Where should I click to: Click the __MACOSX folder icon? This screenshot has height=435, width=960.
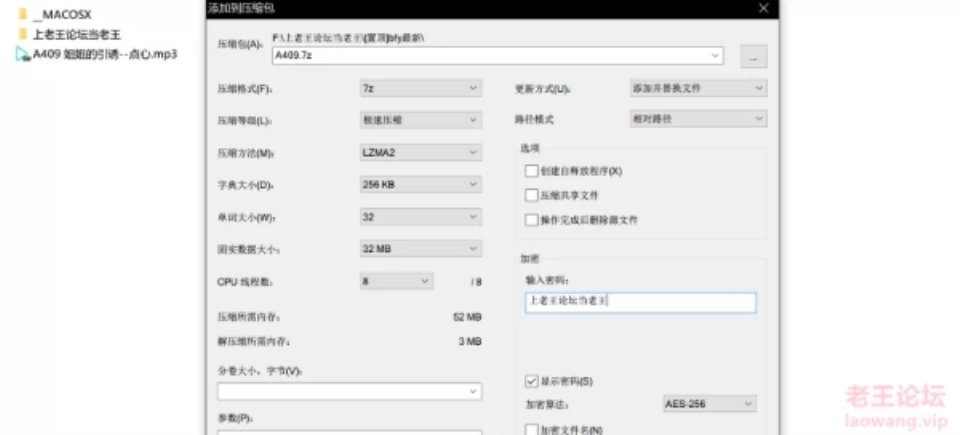tap(23, 15)
